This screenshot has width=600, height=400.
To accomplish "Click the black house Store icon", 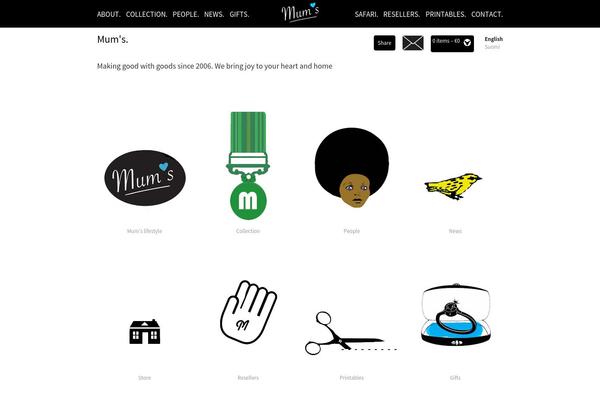I will tap(145, 331).
